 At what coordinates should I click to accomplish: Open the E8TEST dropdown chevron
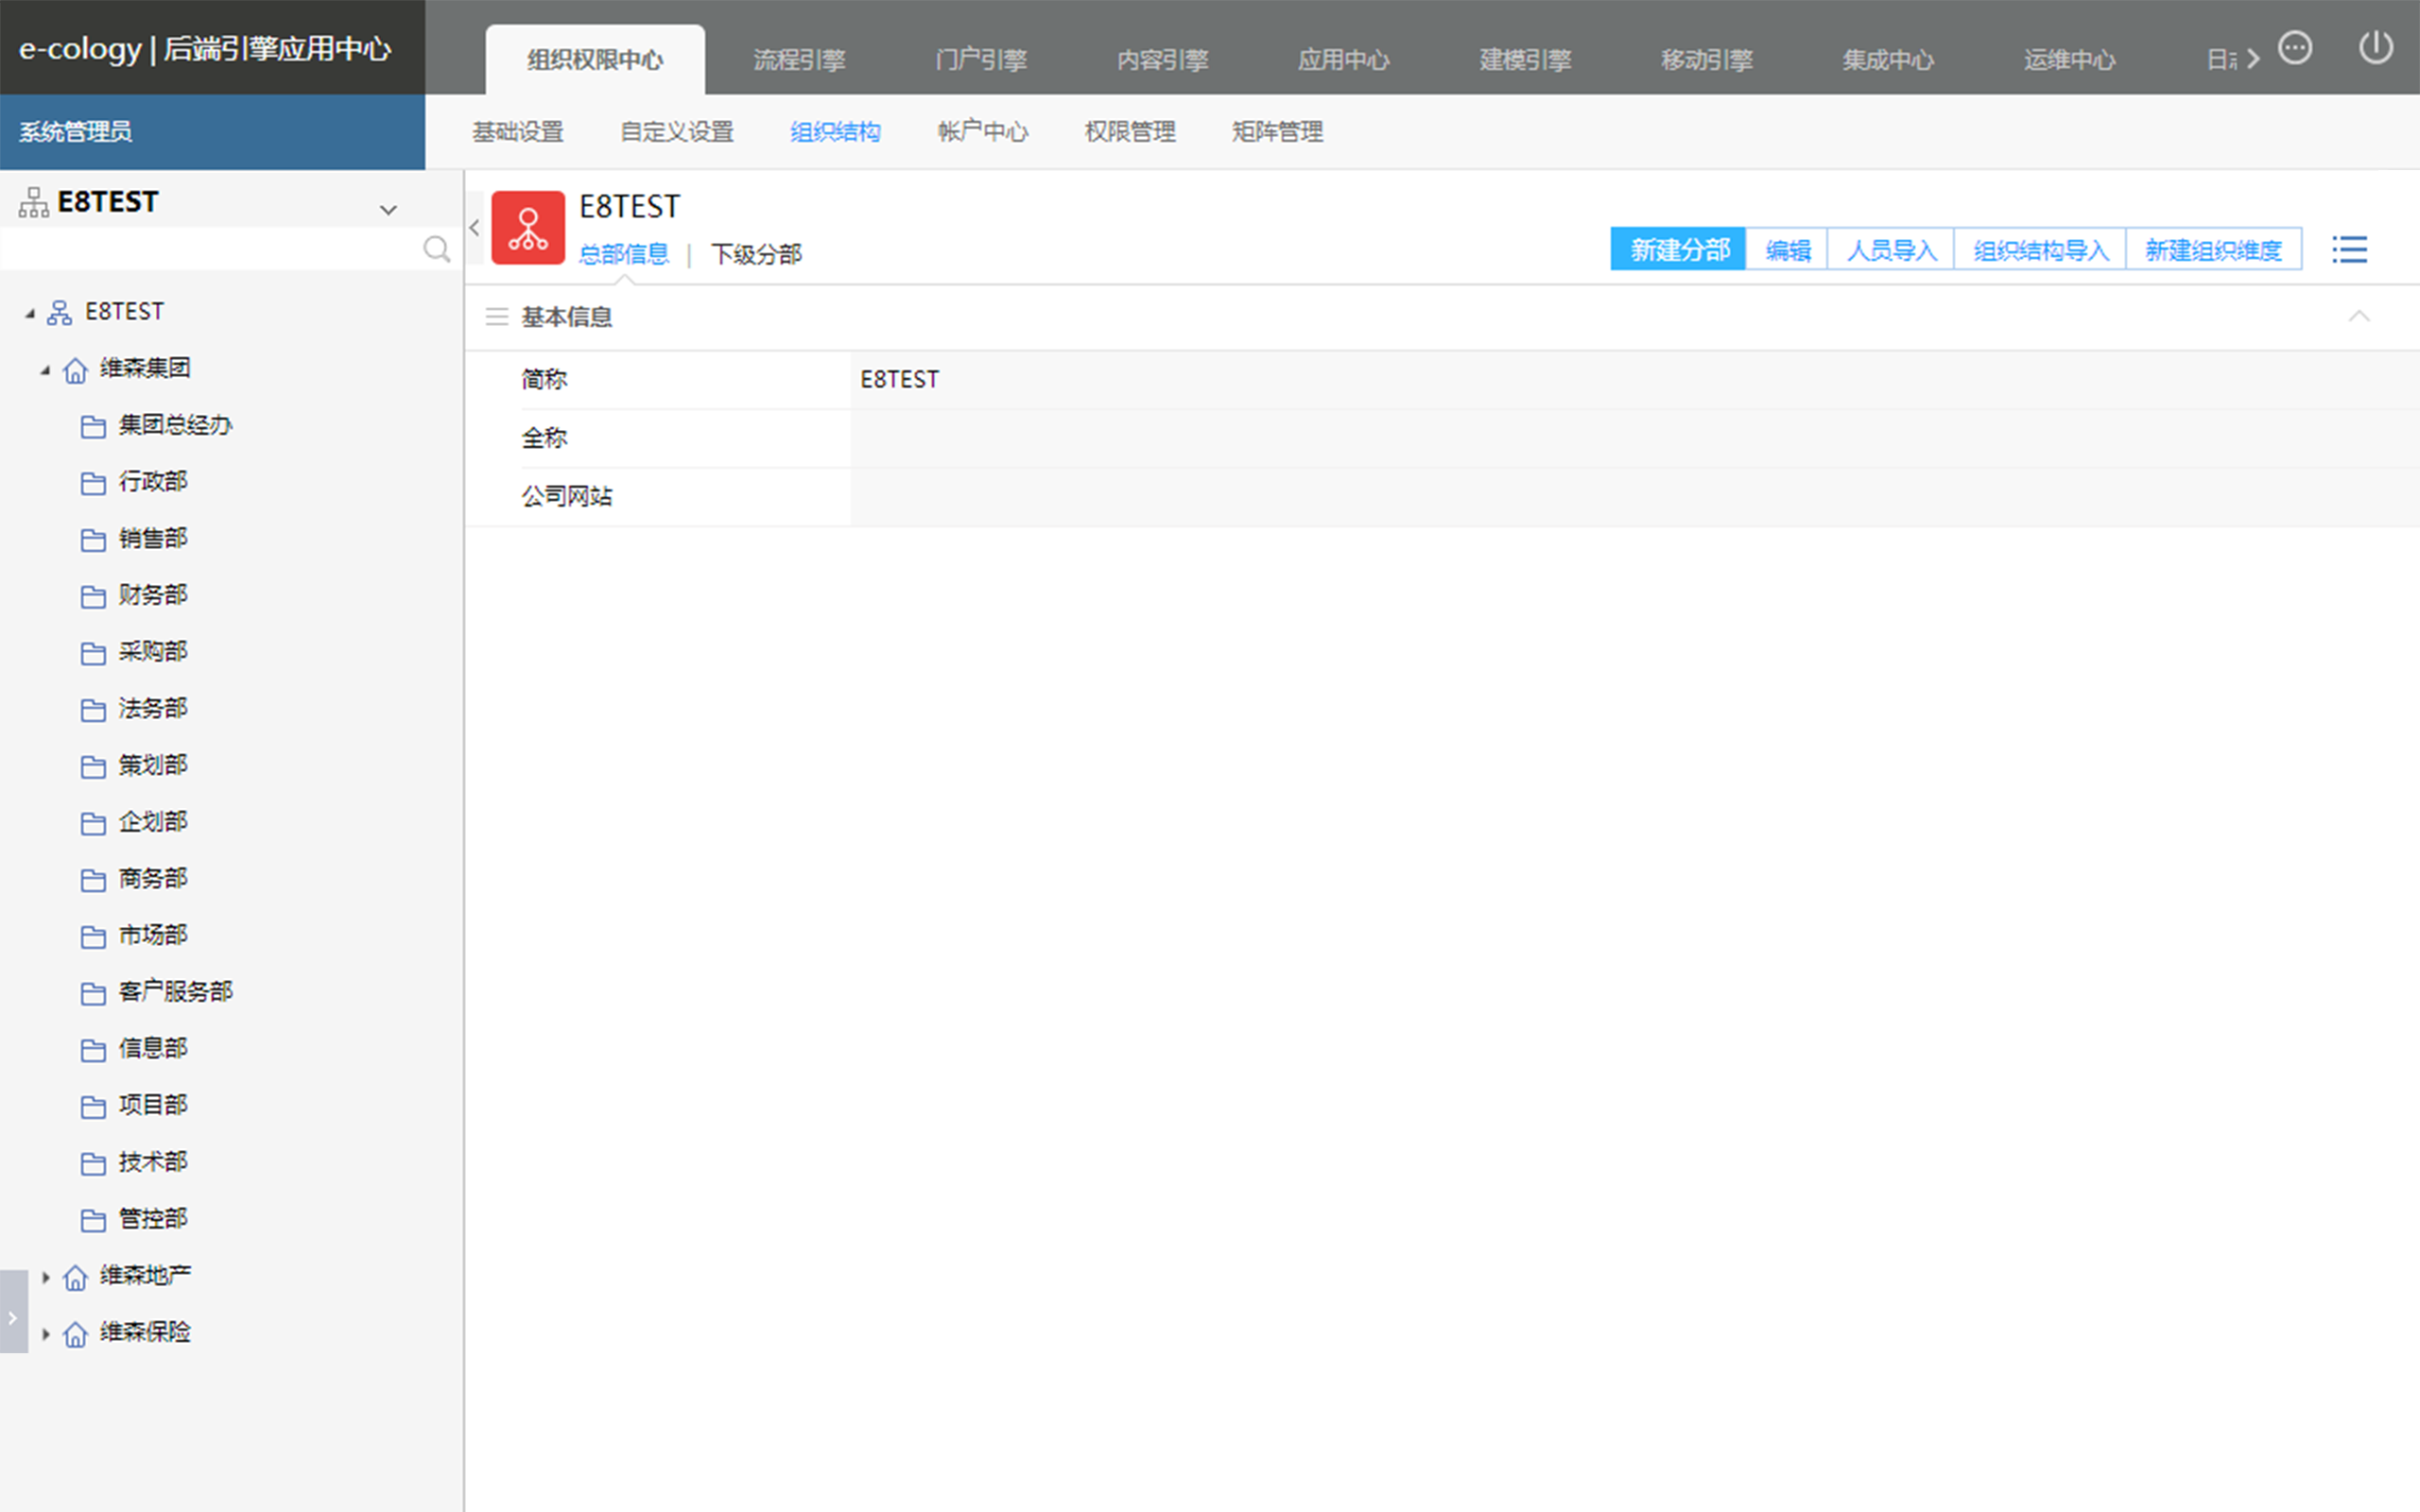click(x=388, y=210)
